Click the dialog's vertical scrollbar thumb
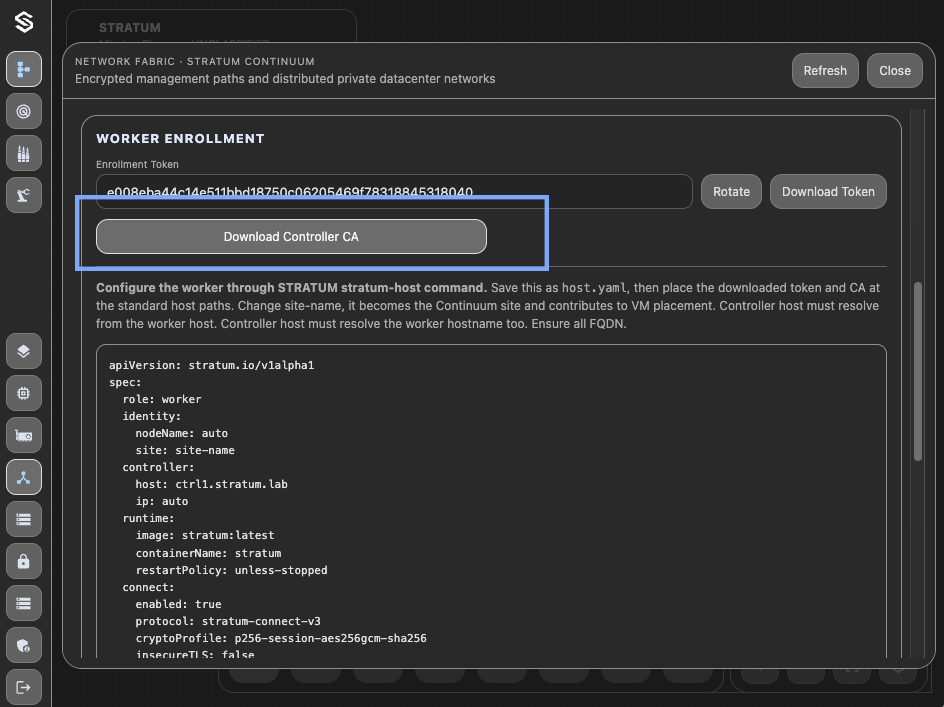This screenshot has height=707, width=944. pyautogui.click(x=918, y=372)
